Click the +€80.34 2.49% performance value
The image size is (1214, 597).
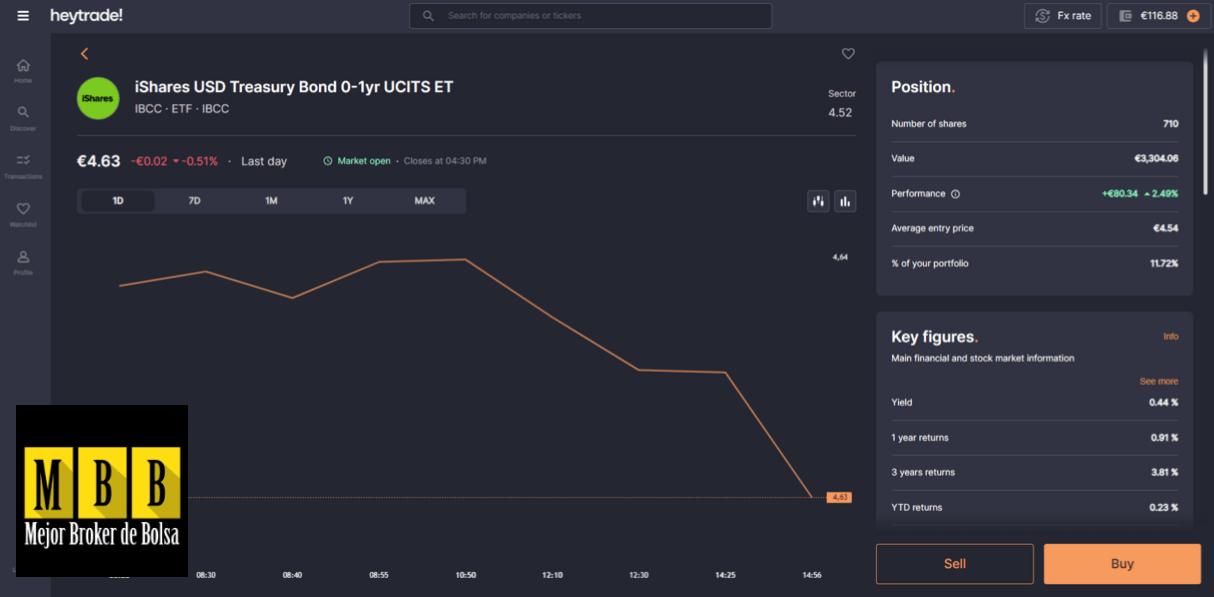pos(1140,194)
